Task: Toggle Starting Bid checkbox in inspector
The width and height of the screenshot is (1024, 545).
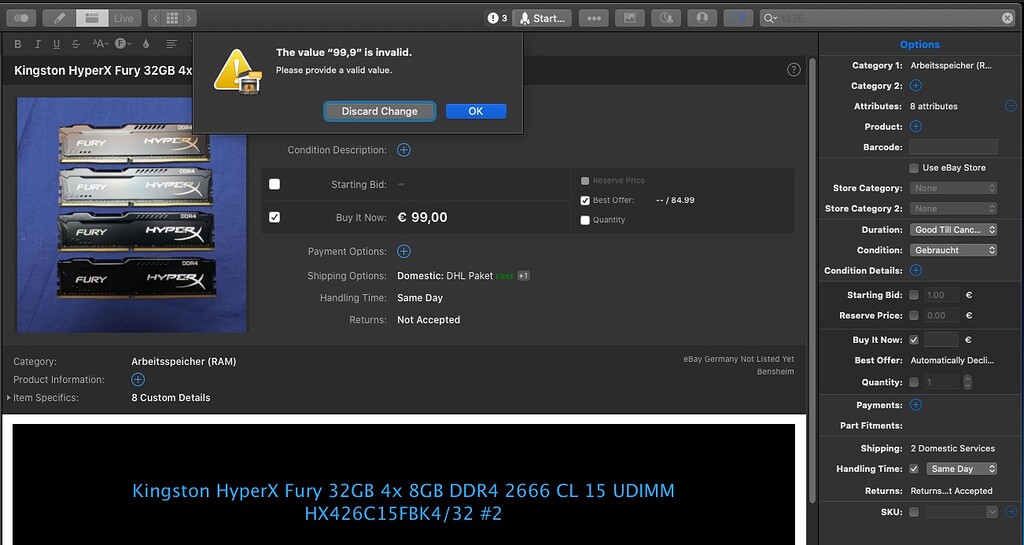Action: [914, 295]
